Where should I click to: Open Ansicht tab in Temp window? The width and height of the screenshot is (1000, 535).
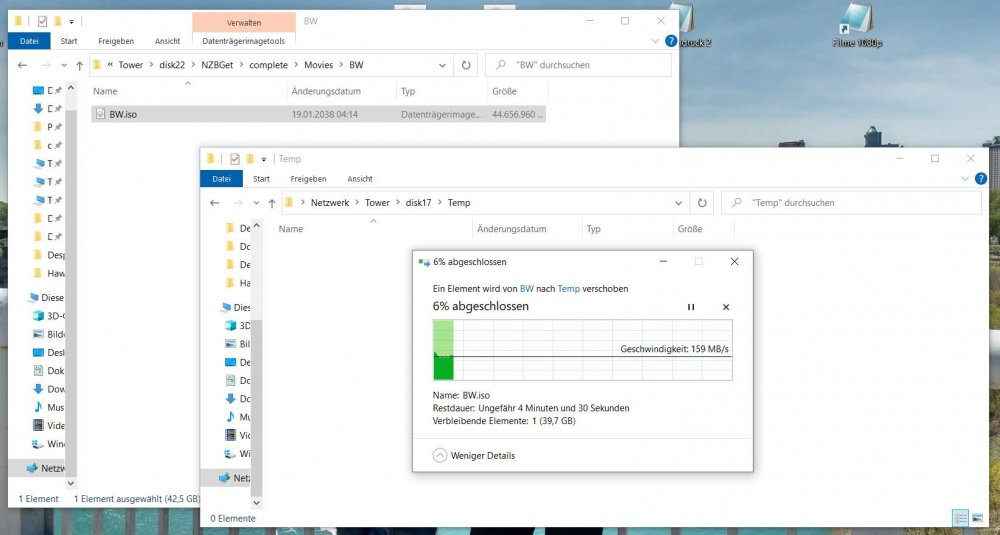(x=360, y=179)
